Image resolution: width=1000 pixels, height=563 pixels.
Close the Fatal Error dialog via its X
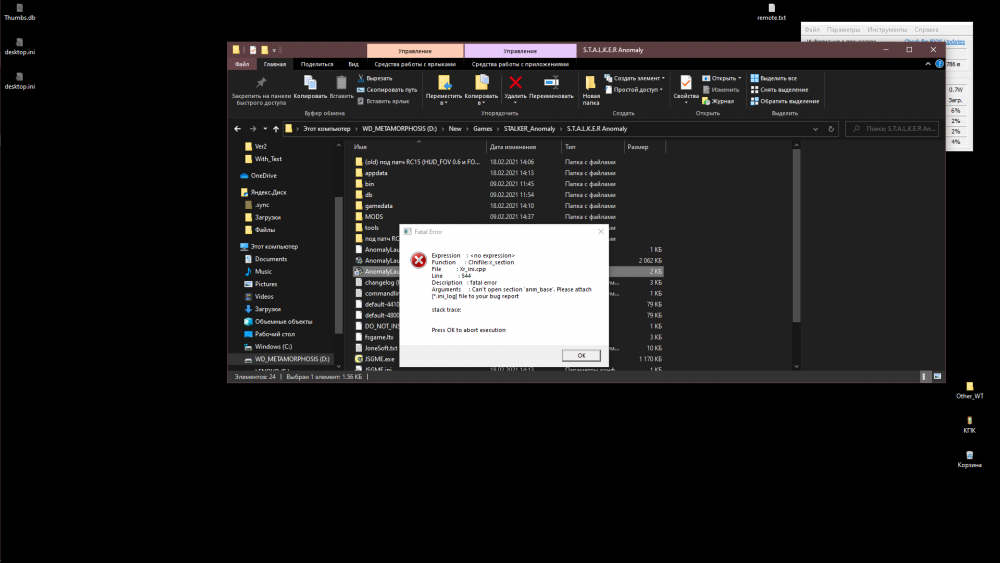point(601,231)
